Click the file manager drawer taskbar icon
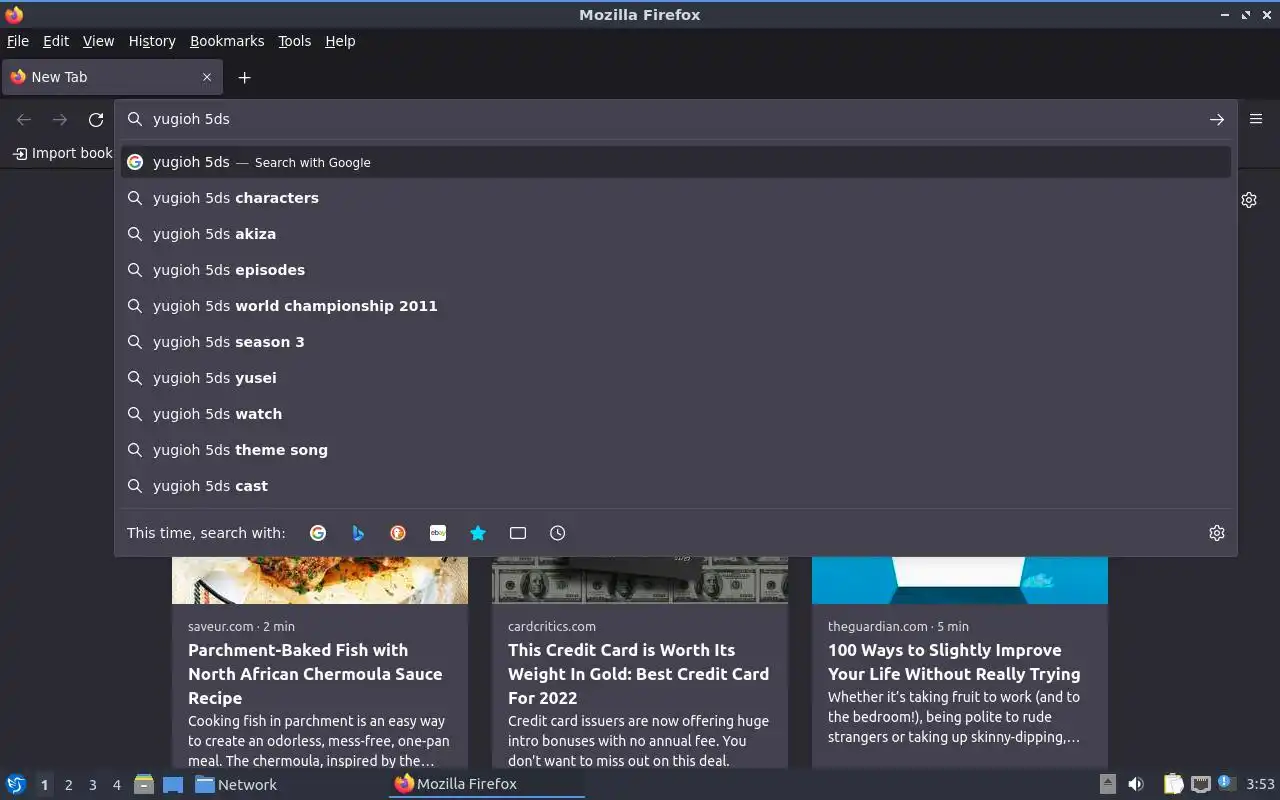This screenshot has width=1280, height=800. coord(144,784)
